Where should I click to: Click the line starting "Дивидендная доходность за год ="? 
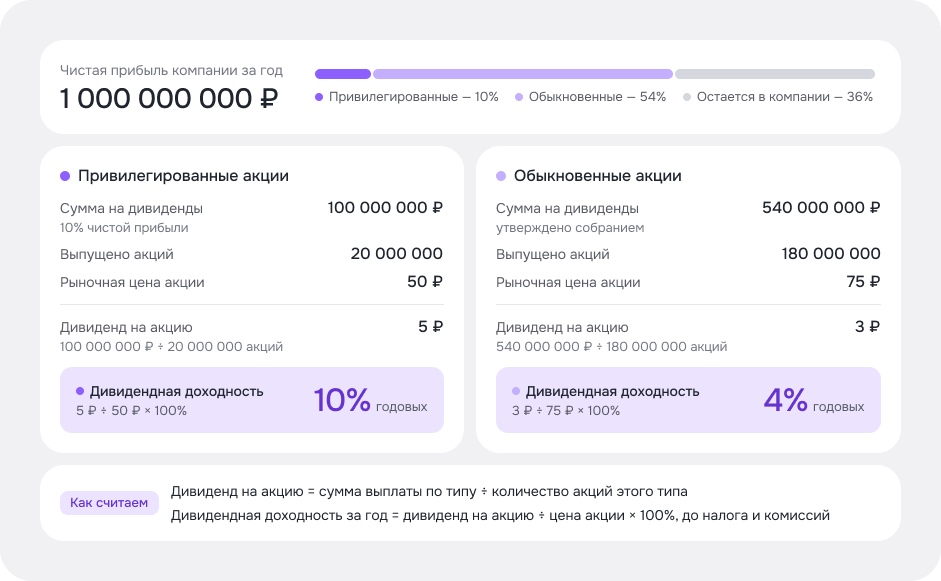501,516
